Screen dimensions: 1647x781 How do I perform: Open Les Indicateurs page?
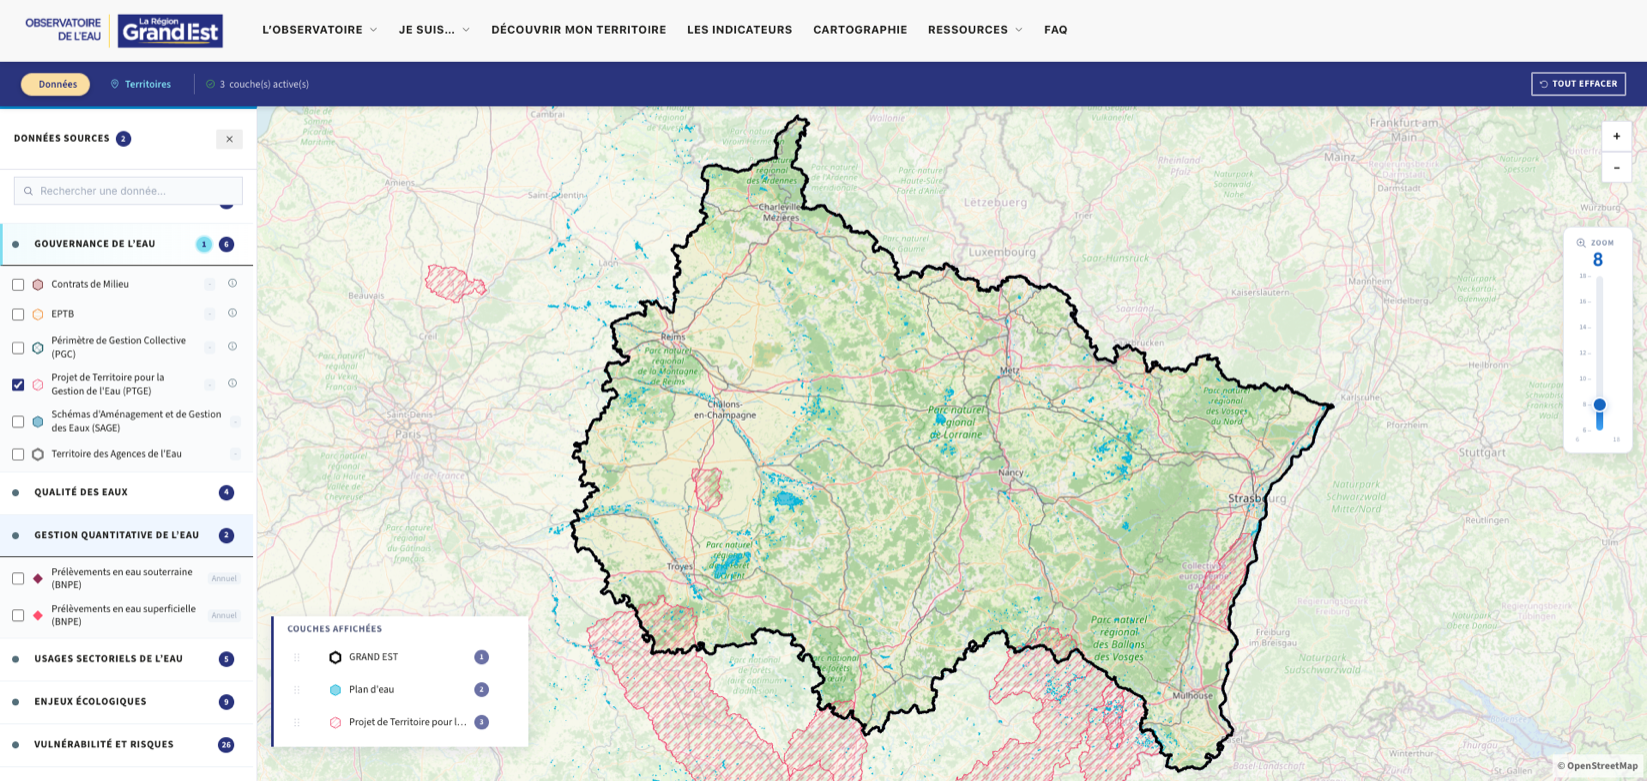click(x=739, y=30)
